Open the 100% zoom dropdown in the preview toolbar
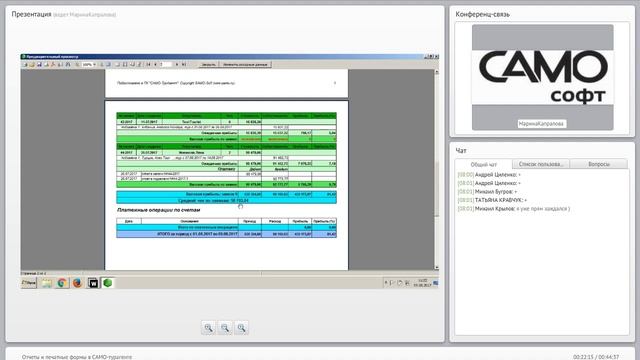Viewport: 640px width, 360px height. (89, 64)
